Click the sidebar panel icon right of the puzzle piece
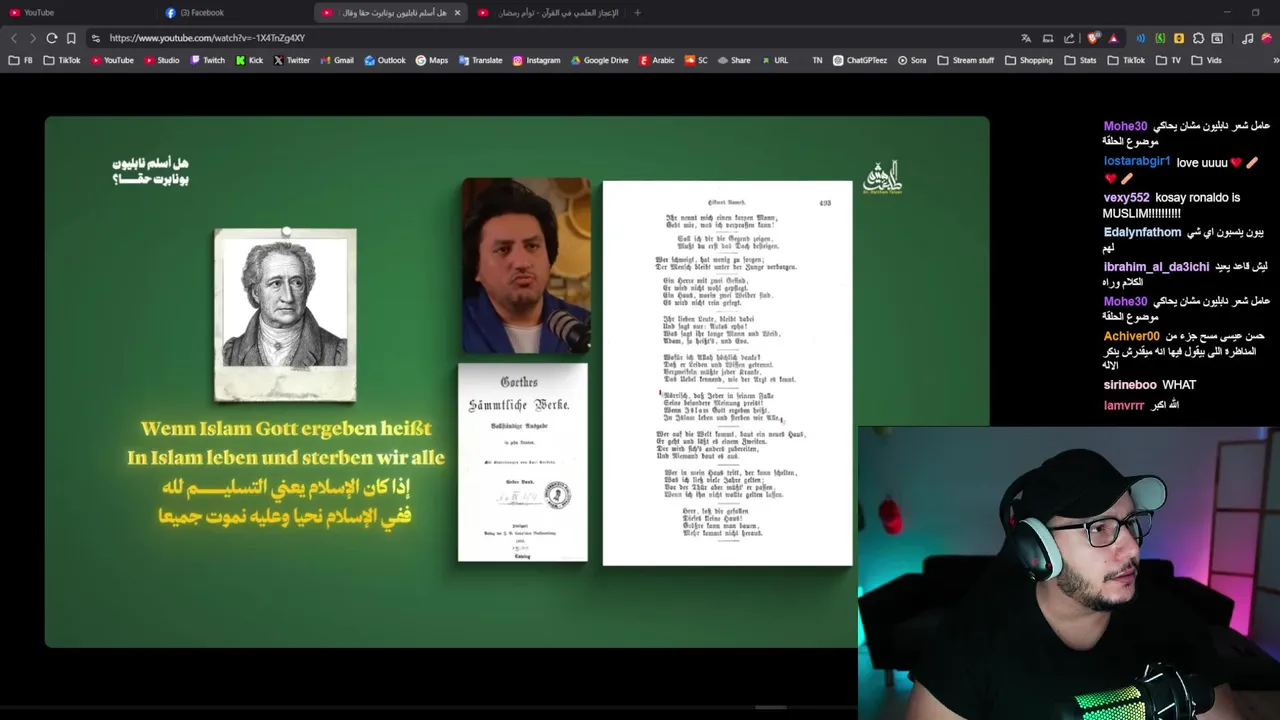Image resolution: width=1280 pixels, height=720 pixels. tap(1217, 38)
